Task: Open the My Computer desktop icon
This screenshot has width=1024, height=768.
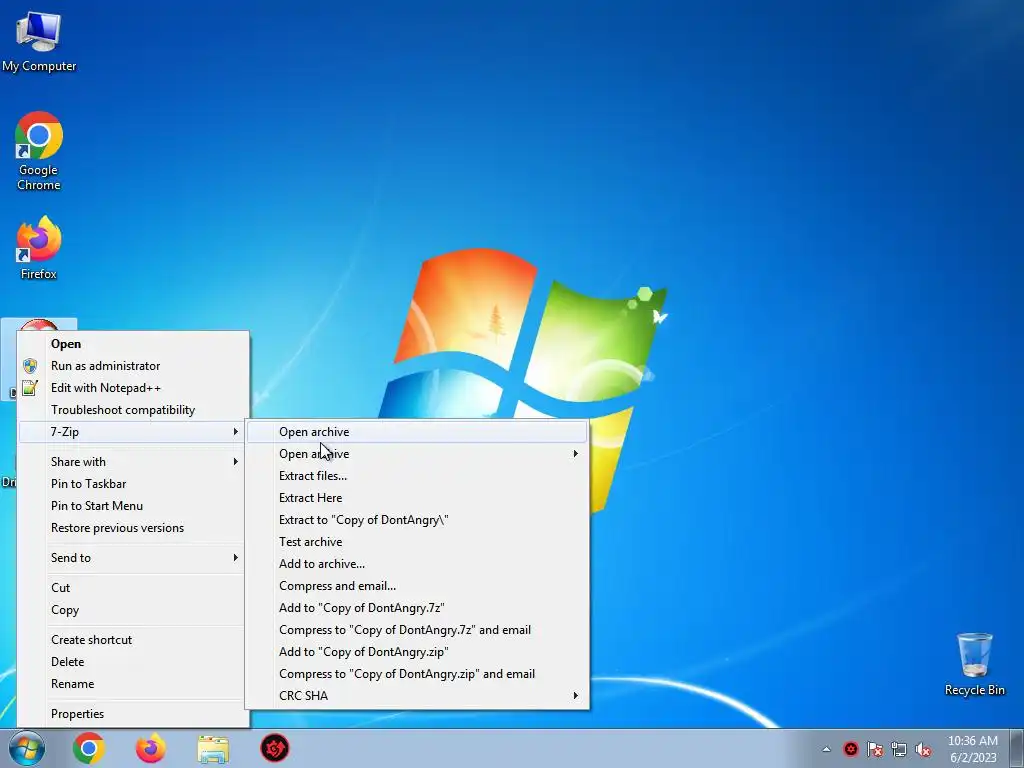Action: [x=39, y=41]
